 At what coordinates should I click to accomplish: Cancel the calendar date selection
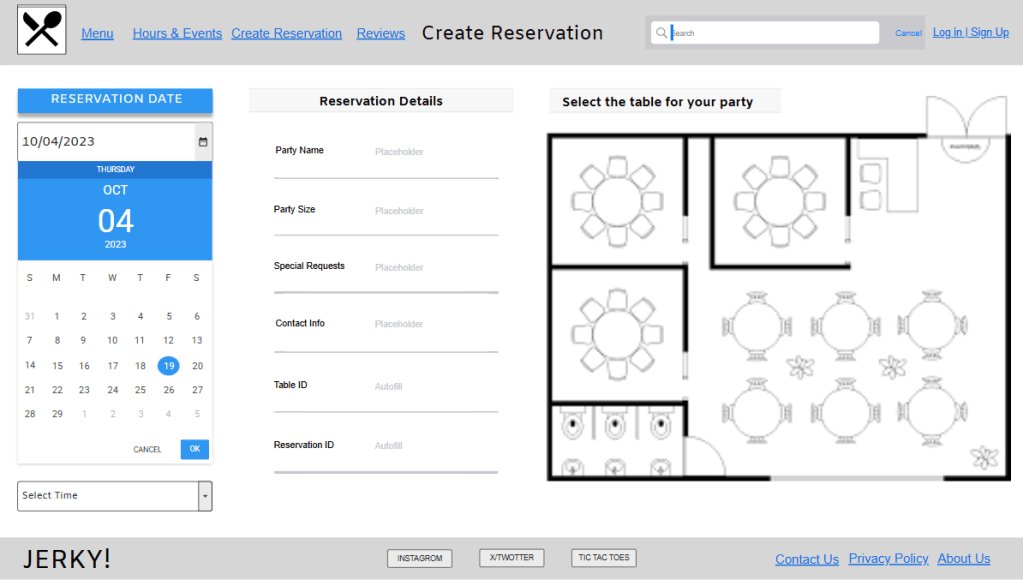click(147, 449)
